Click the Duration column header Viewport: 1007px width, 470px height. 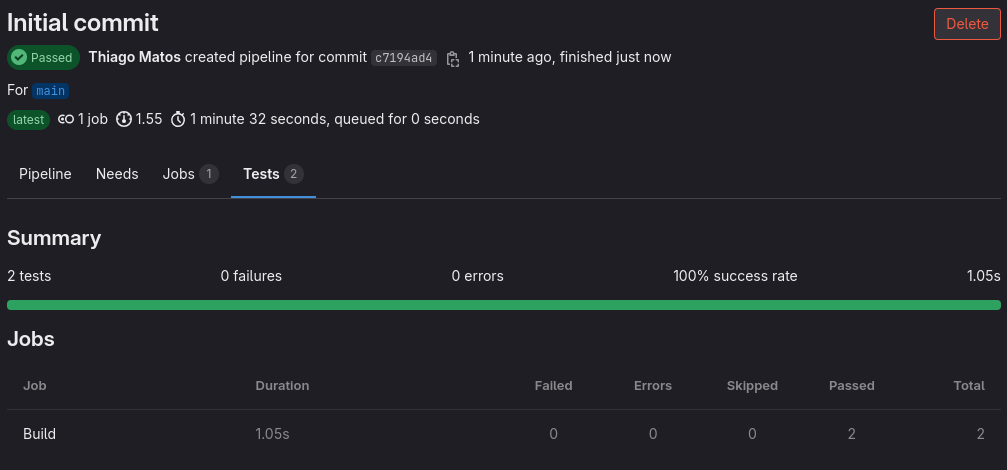pyautogui.click(x=282, y=386)
